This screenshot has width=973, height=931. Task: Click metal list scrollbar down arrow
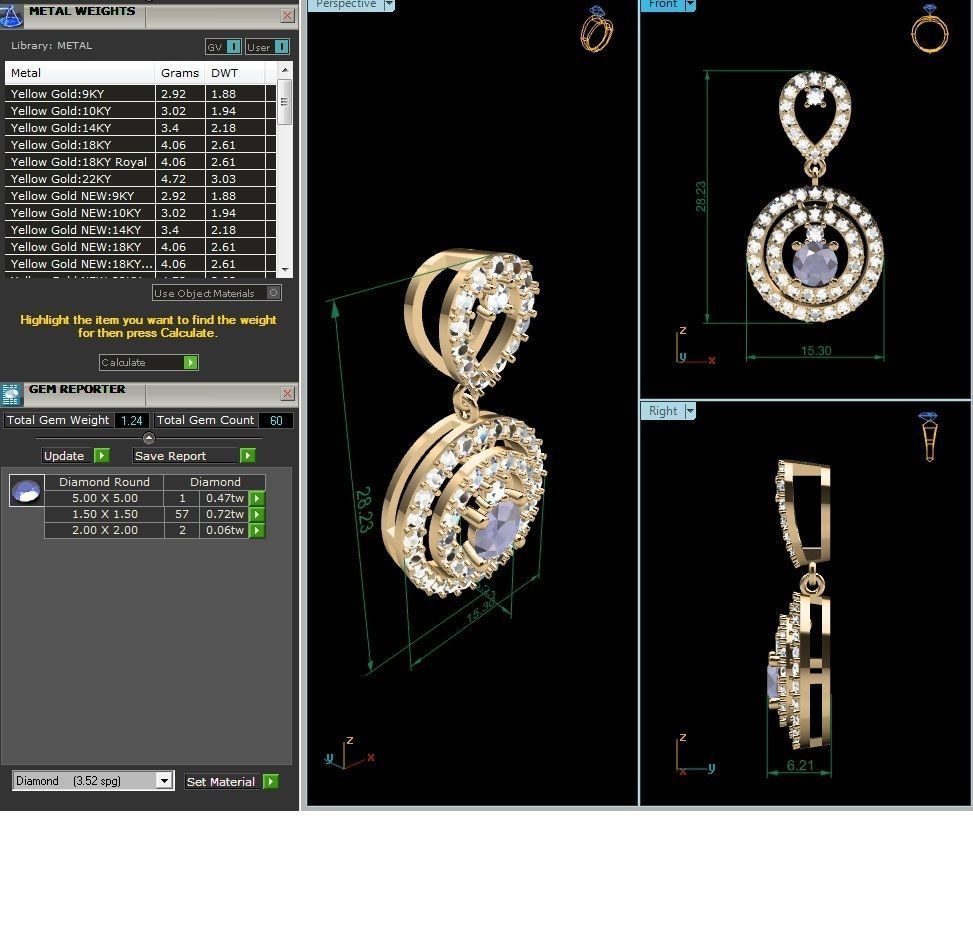[x=285, y=270]
